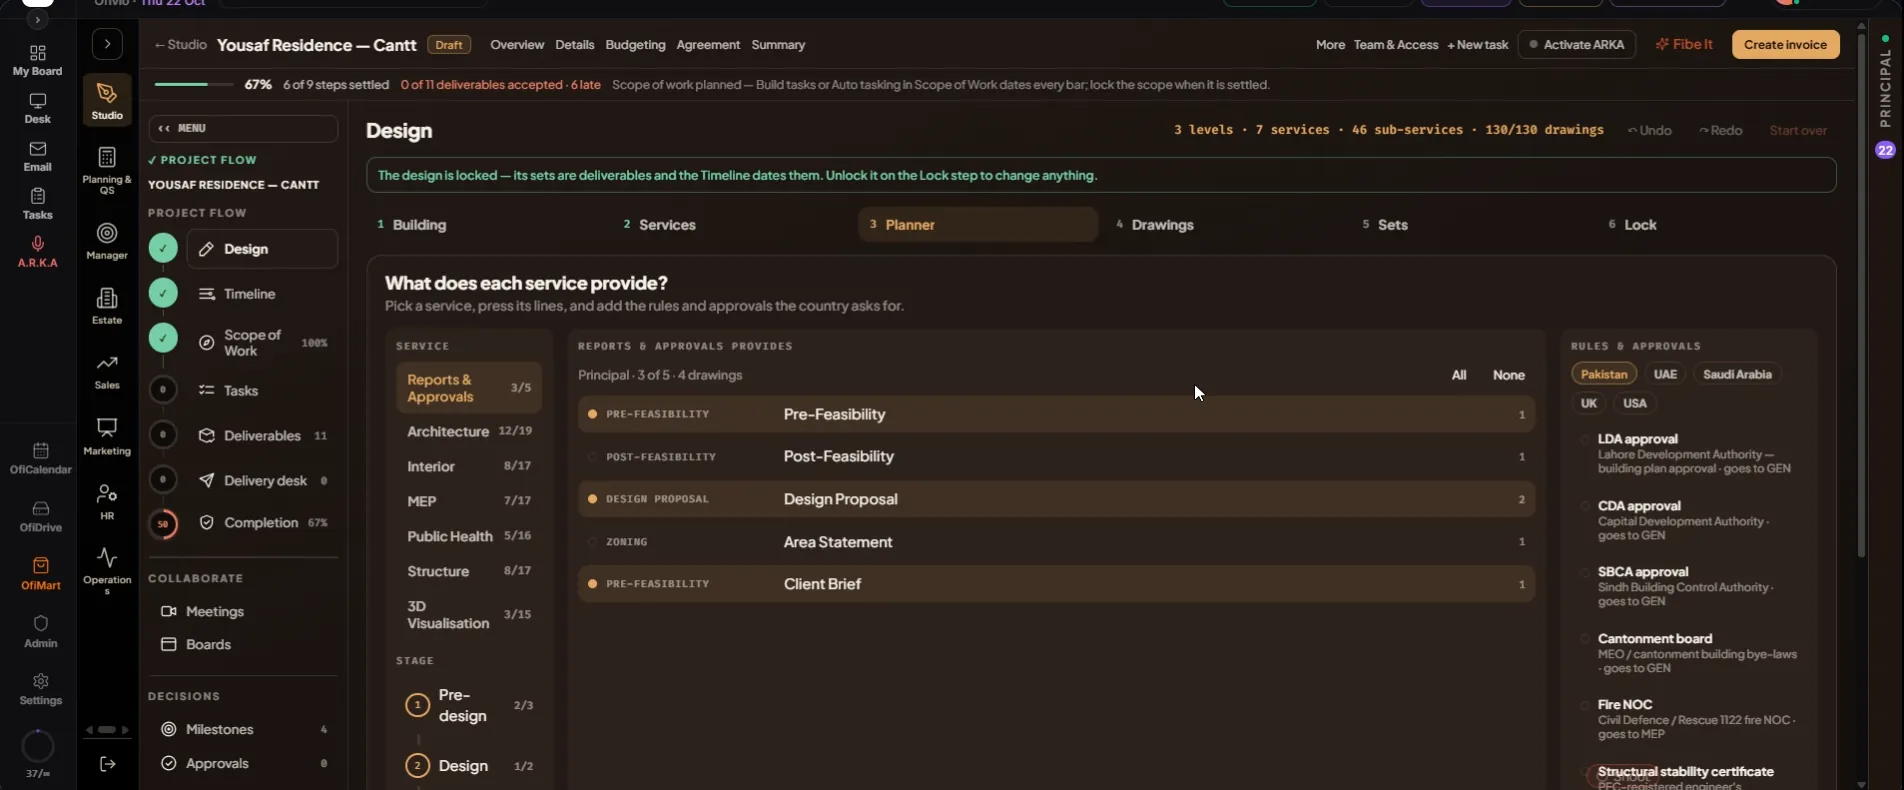The image size is (1904, 790).
Task: Click the Activate ARKA button
Action: (1577, 45)
